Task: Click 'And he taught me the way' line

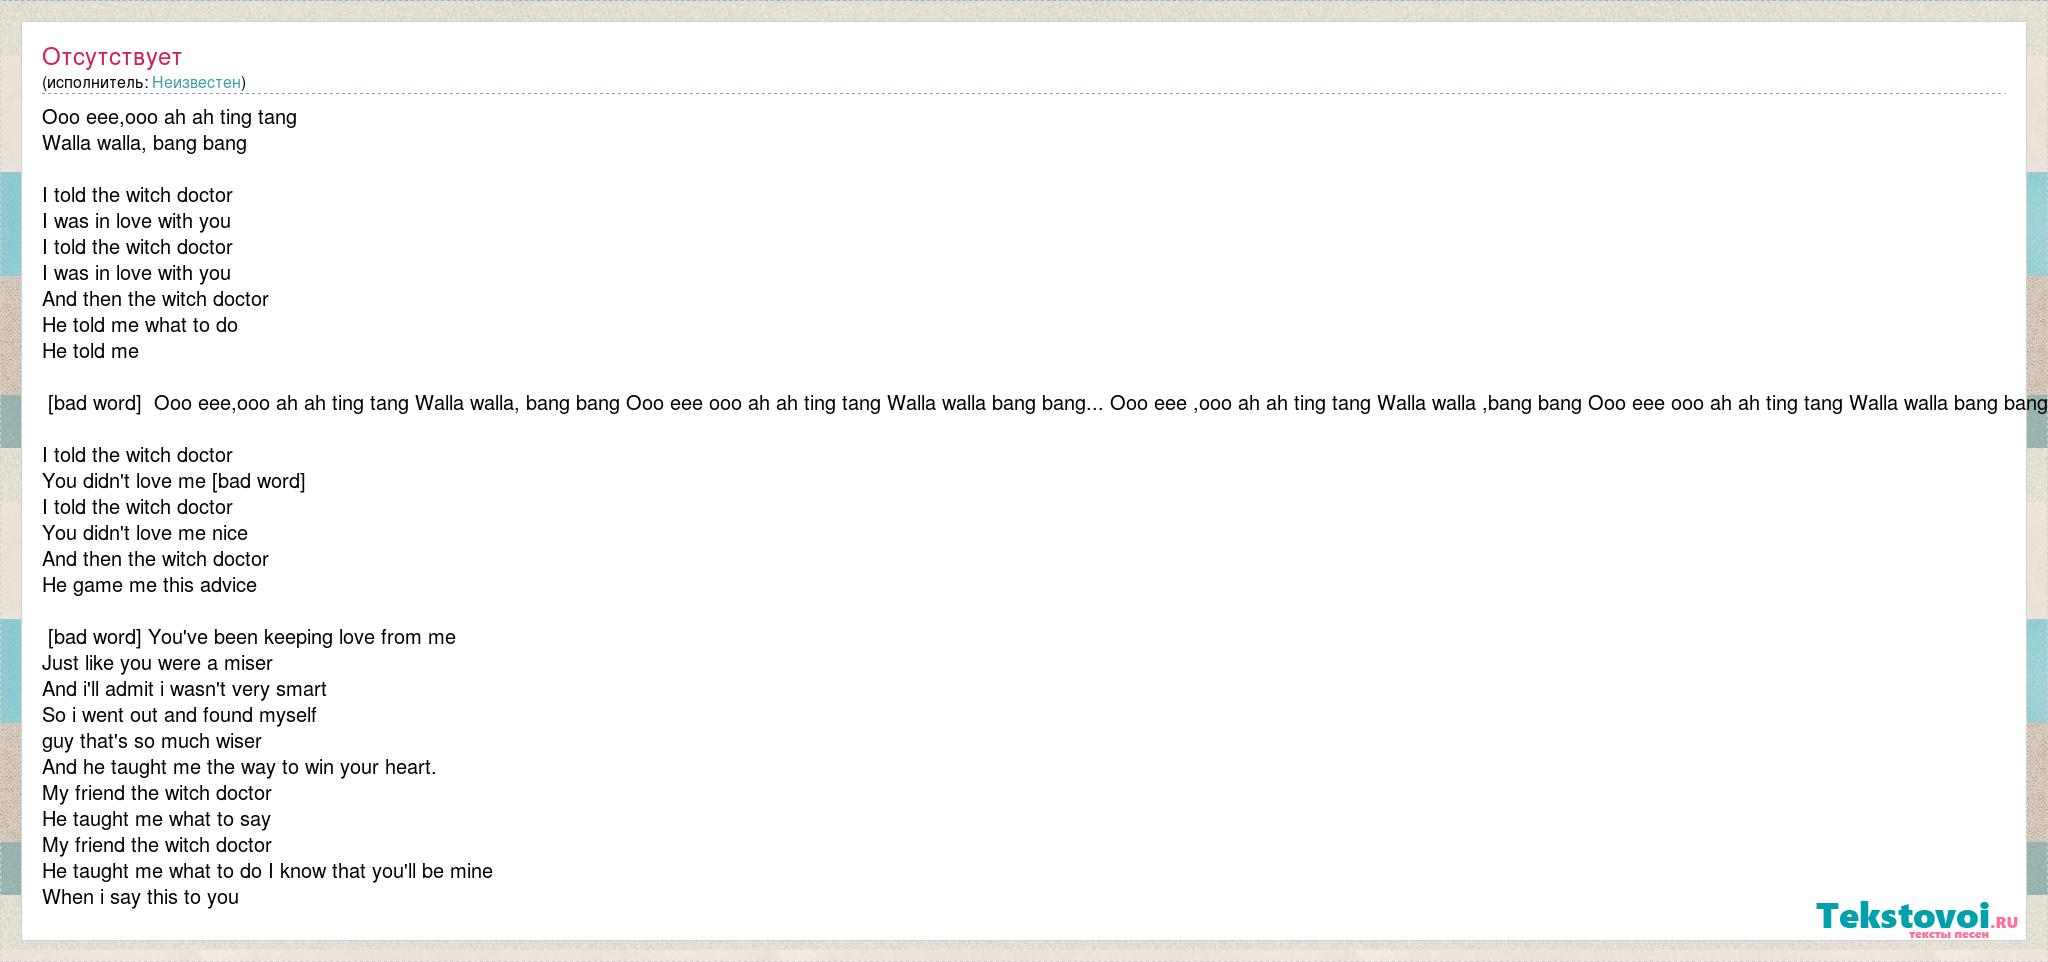Action: [239, 767]
